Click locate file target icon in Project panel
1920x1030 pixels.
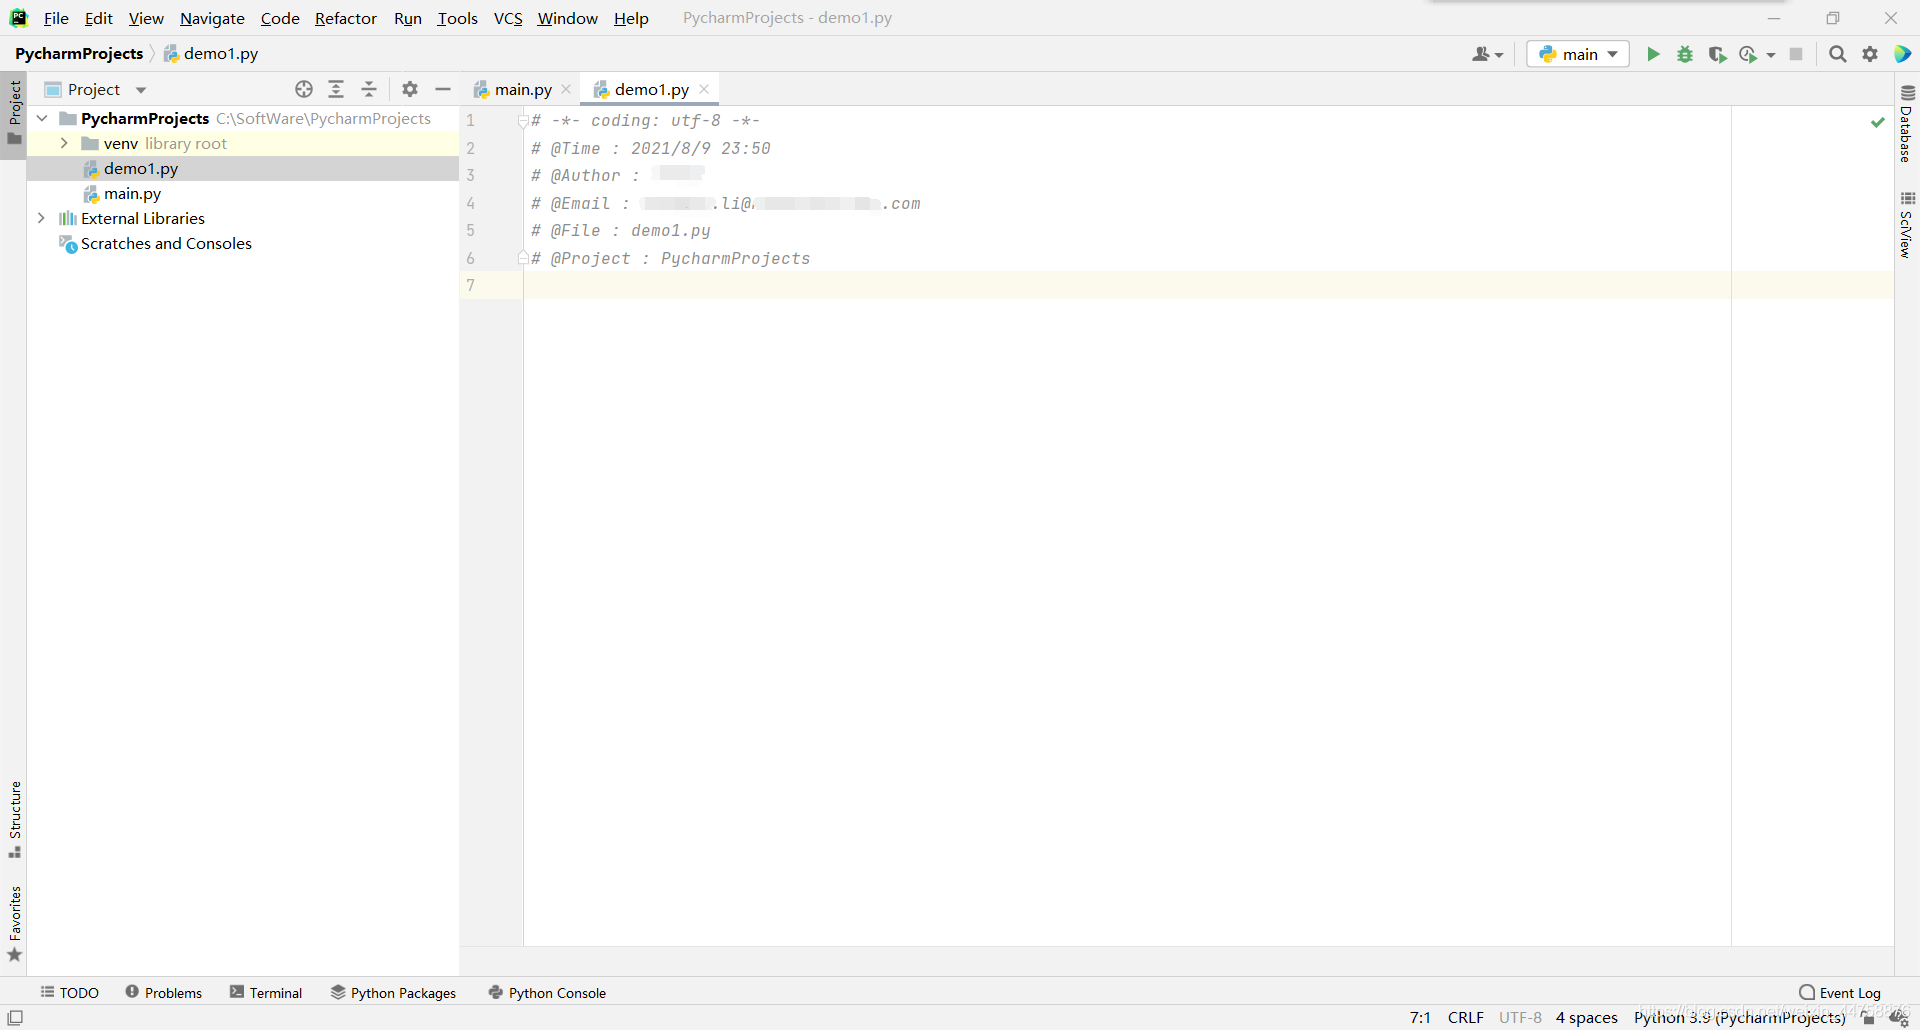pos(304,89)
